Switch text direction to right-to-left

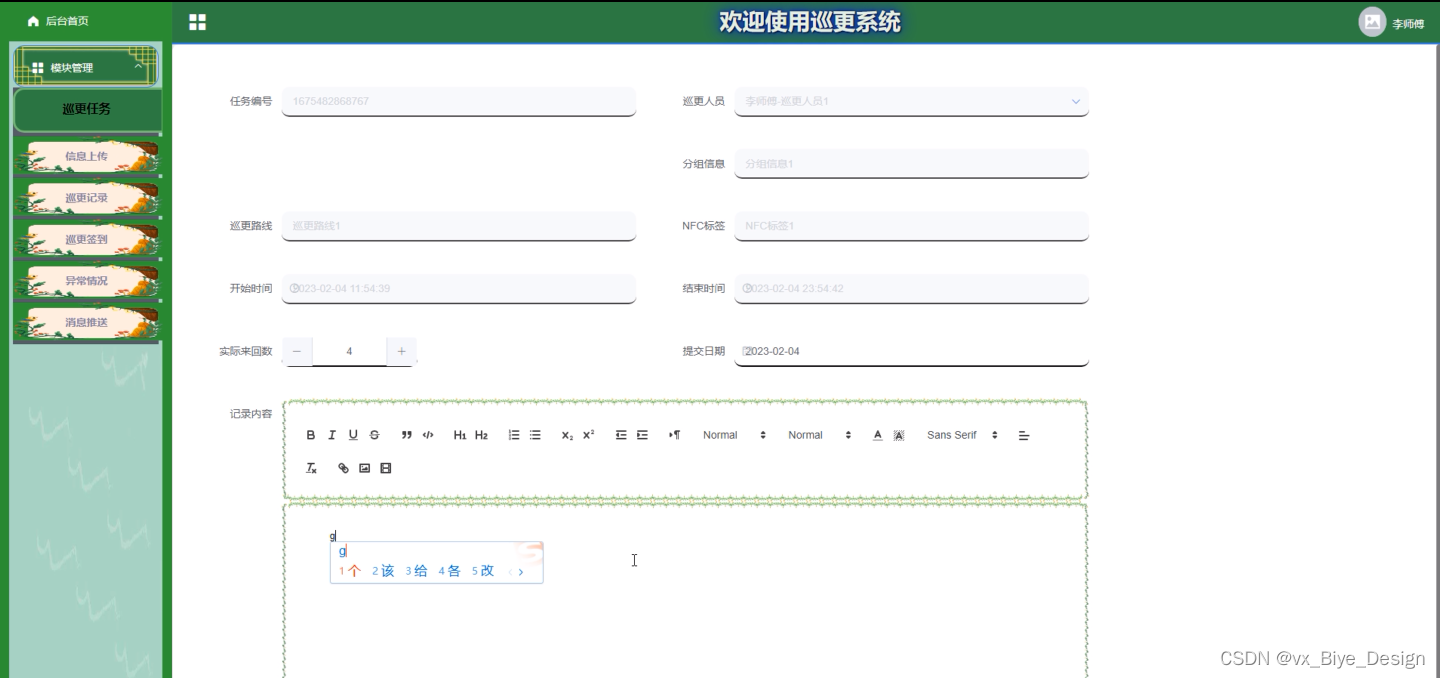(674, 435)
